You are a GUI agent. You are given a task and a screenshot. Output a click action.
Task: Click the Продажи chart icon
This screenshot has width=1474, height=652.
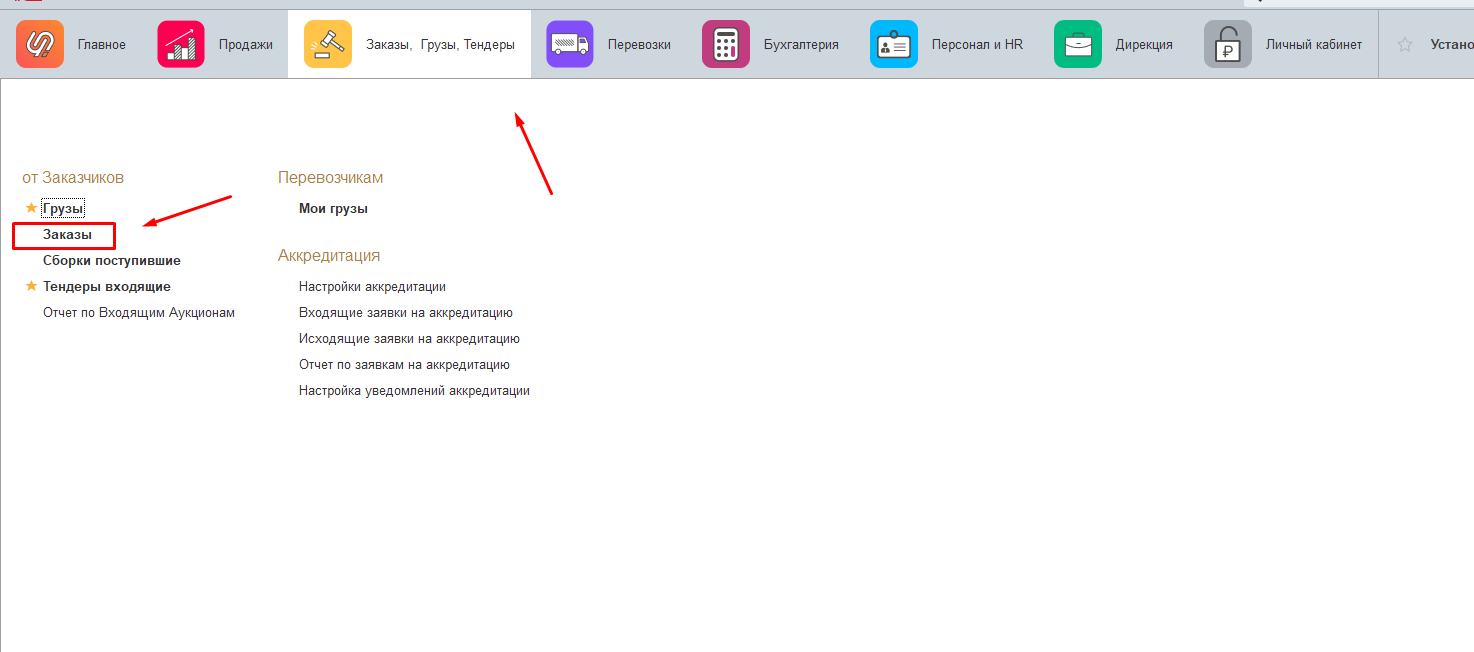tap(181, 44)
